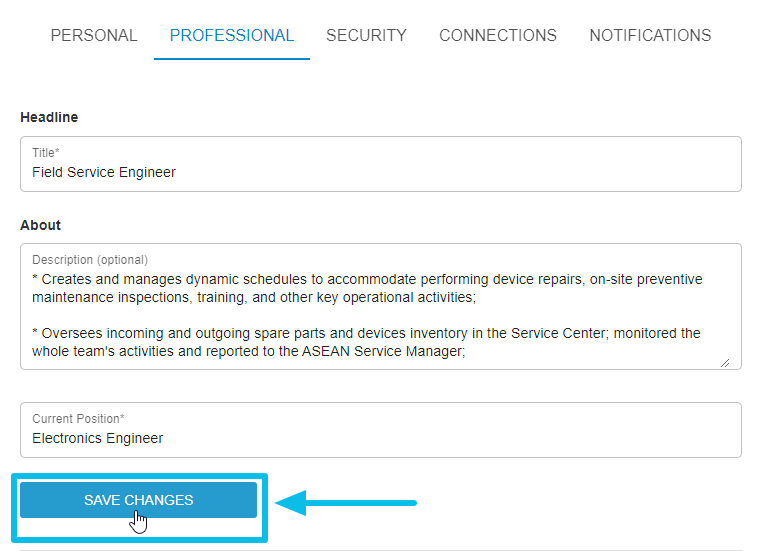Click the blue arrow pointing to Save Changes
The height and width of the screenshot is (551, 764).
pos(346,503)
